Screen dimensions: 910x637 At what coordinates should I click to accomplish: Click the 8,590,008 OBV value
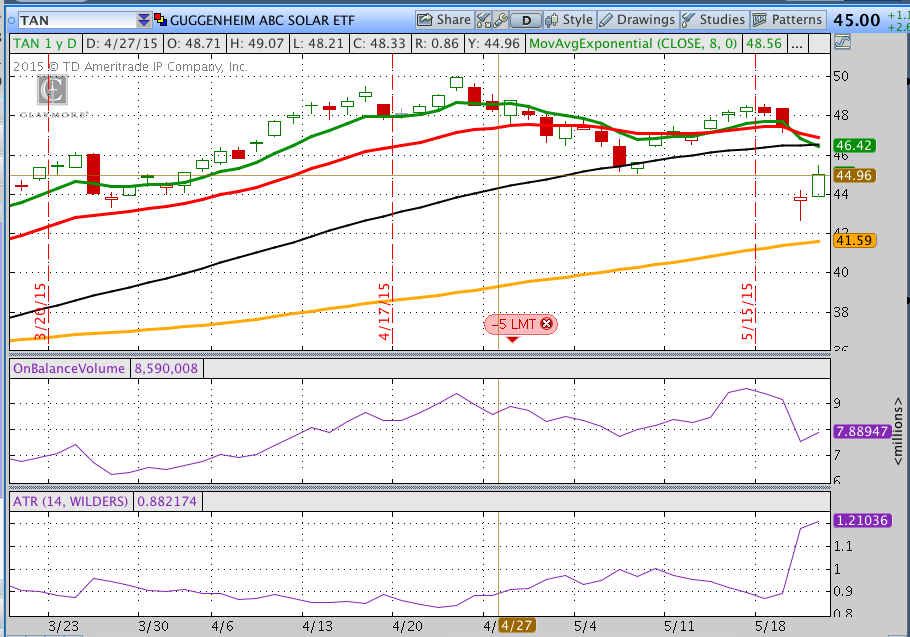pyautogui.click(x=166, y=368)
